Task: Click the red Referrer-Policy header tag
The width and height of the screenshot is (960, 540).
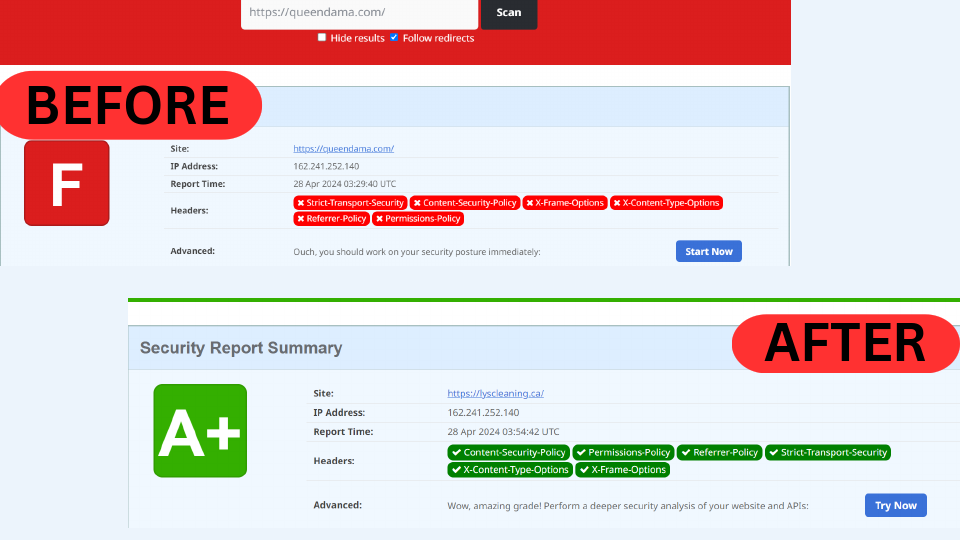Action: tap(331, 219)
